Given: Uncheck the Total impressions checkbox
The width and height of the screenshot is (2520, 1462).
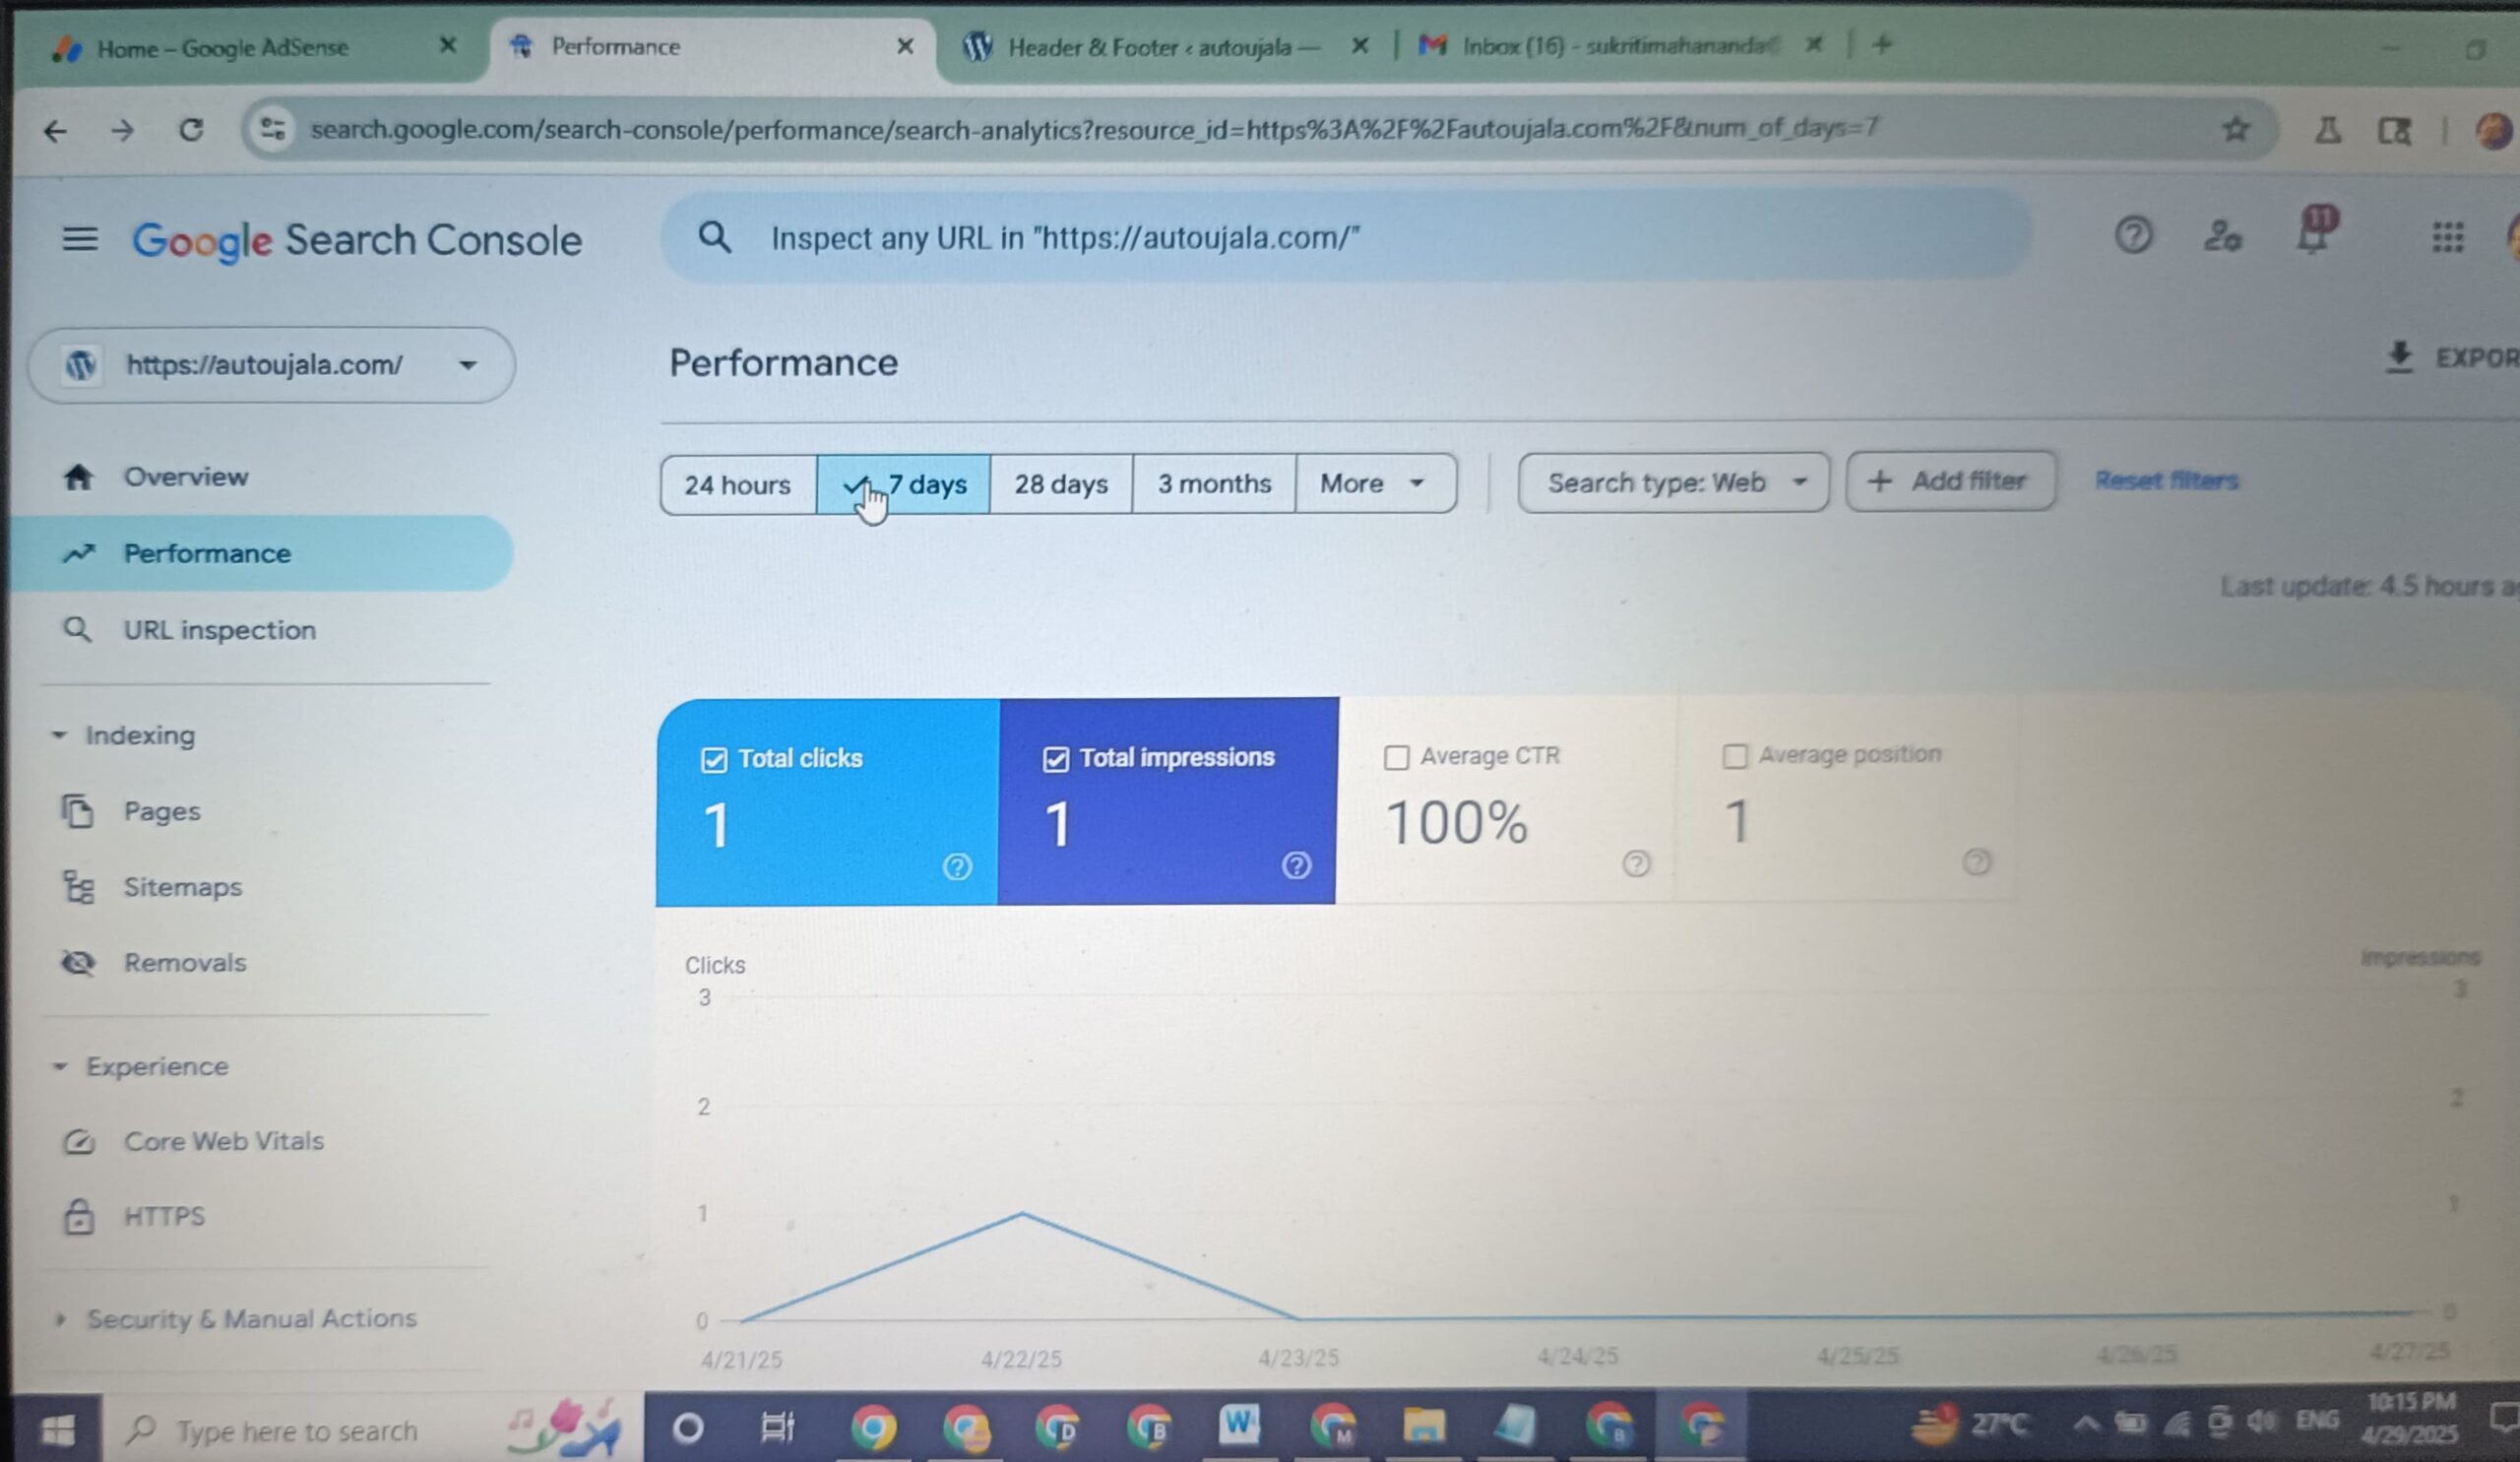Looking at the screenshot, I should coord(1055,759).
